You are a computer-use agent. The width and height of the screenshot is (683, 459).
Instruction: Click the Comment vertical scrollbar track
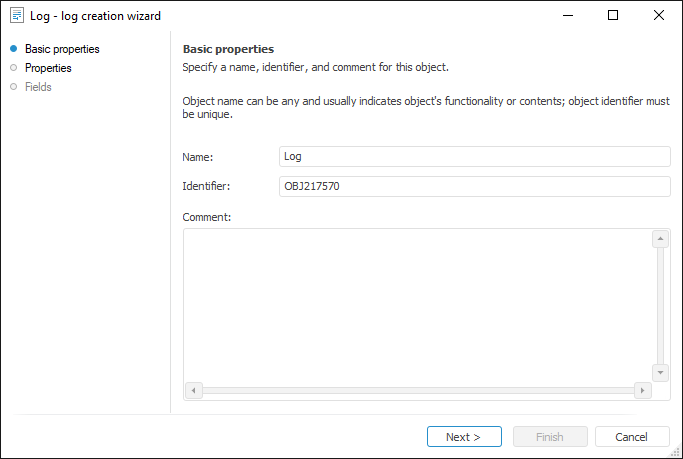(660, 305)
